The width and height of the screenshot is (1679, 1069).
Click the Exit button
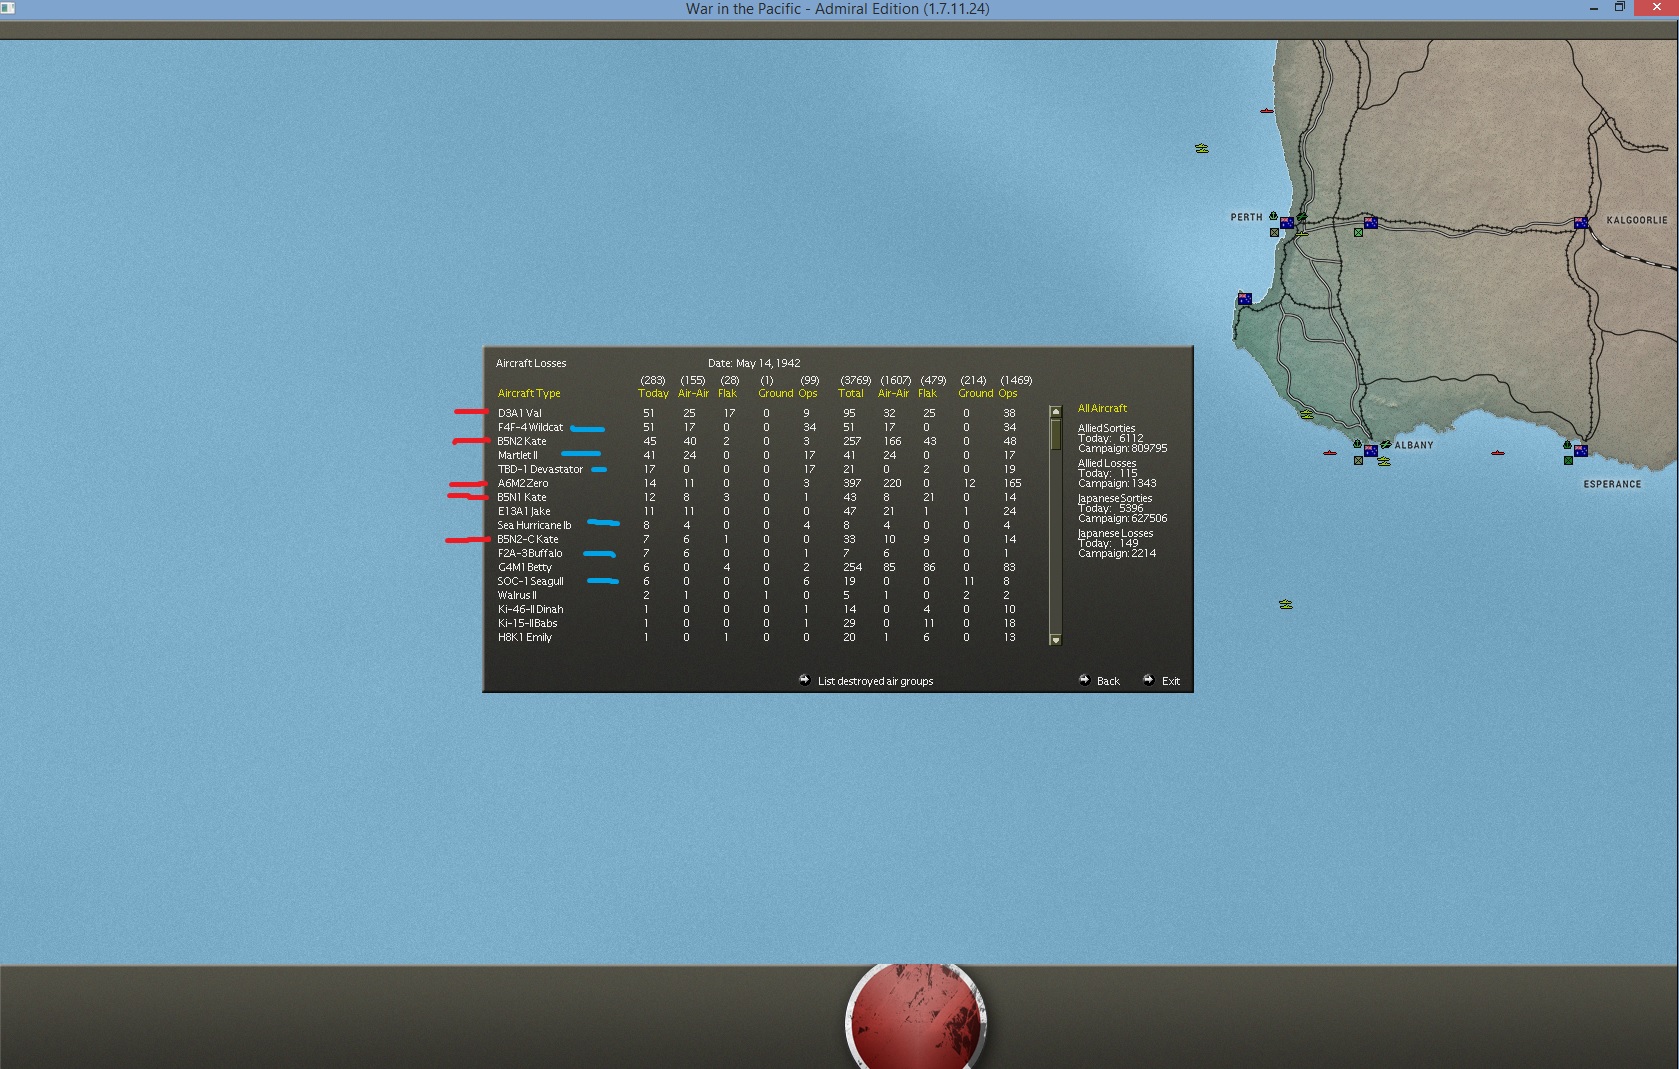pyautogui.click(x=1171, y=681)
